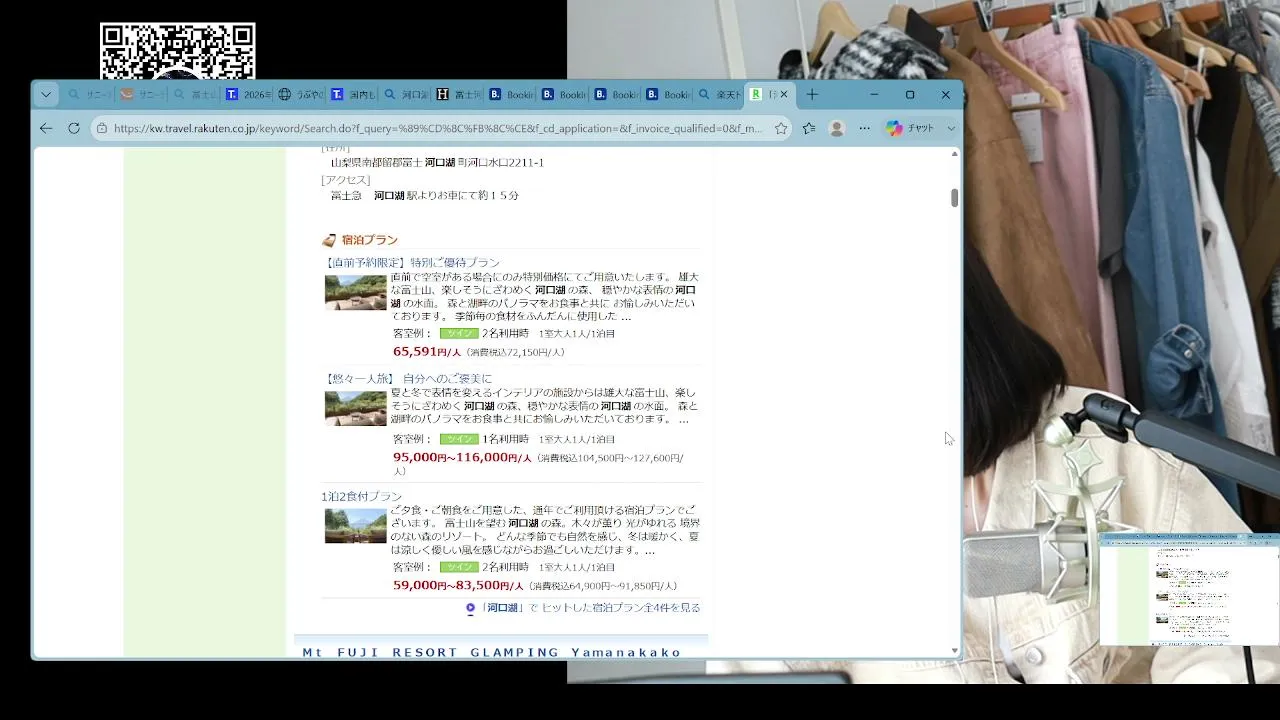Click the 1泊2食付プラン thumbnail image
Viewport: 1280px width, 720px height.
pos(355,526)
